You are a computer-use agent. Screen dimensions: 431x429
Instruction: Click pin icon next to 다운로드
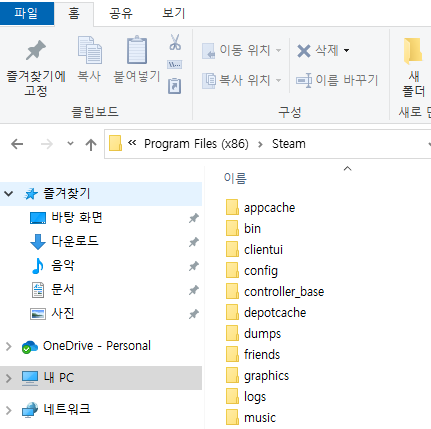tap(194, 242)
